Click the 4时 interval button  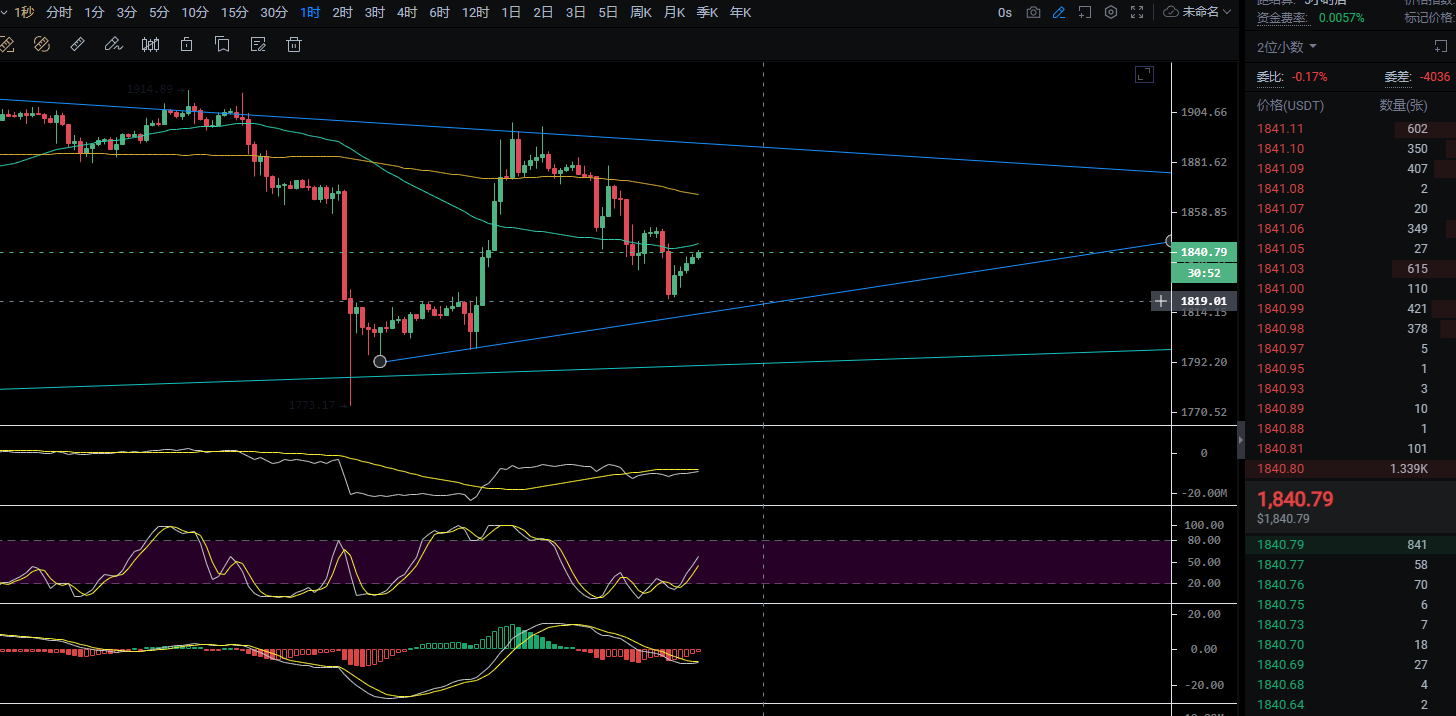coord(407,12)
